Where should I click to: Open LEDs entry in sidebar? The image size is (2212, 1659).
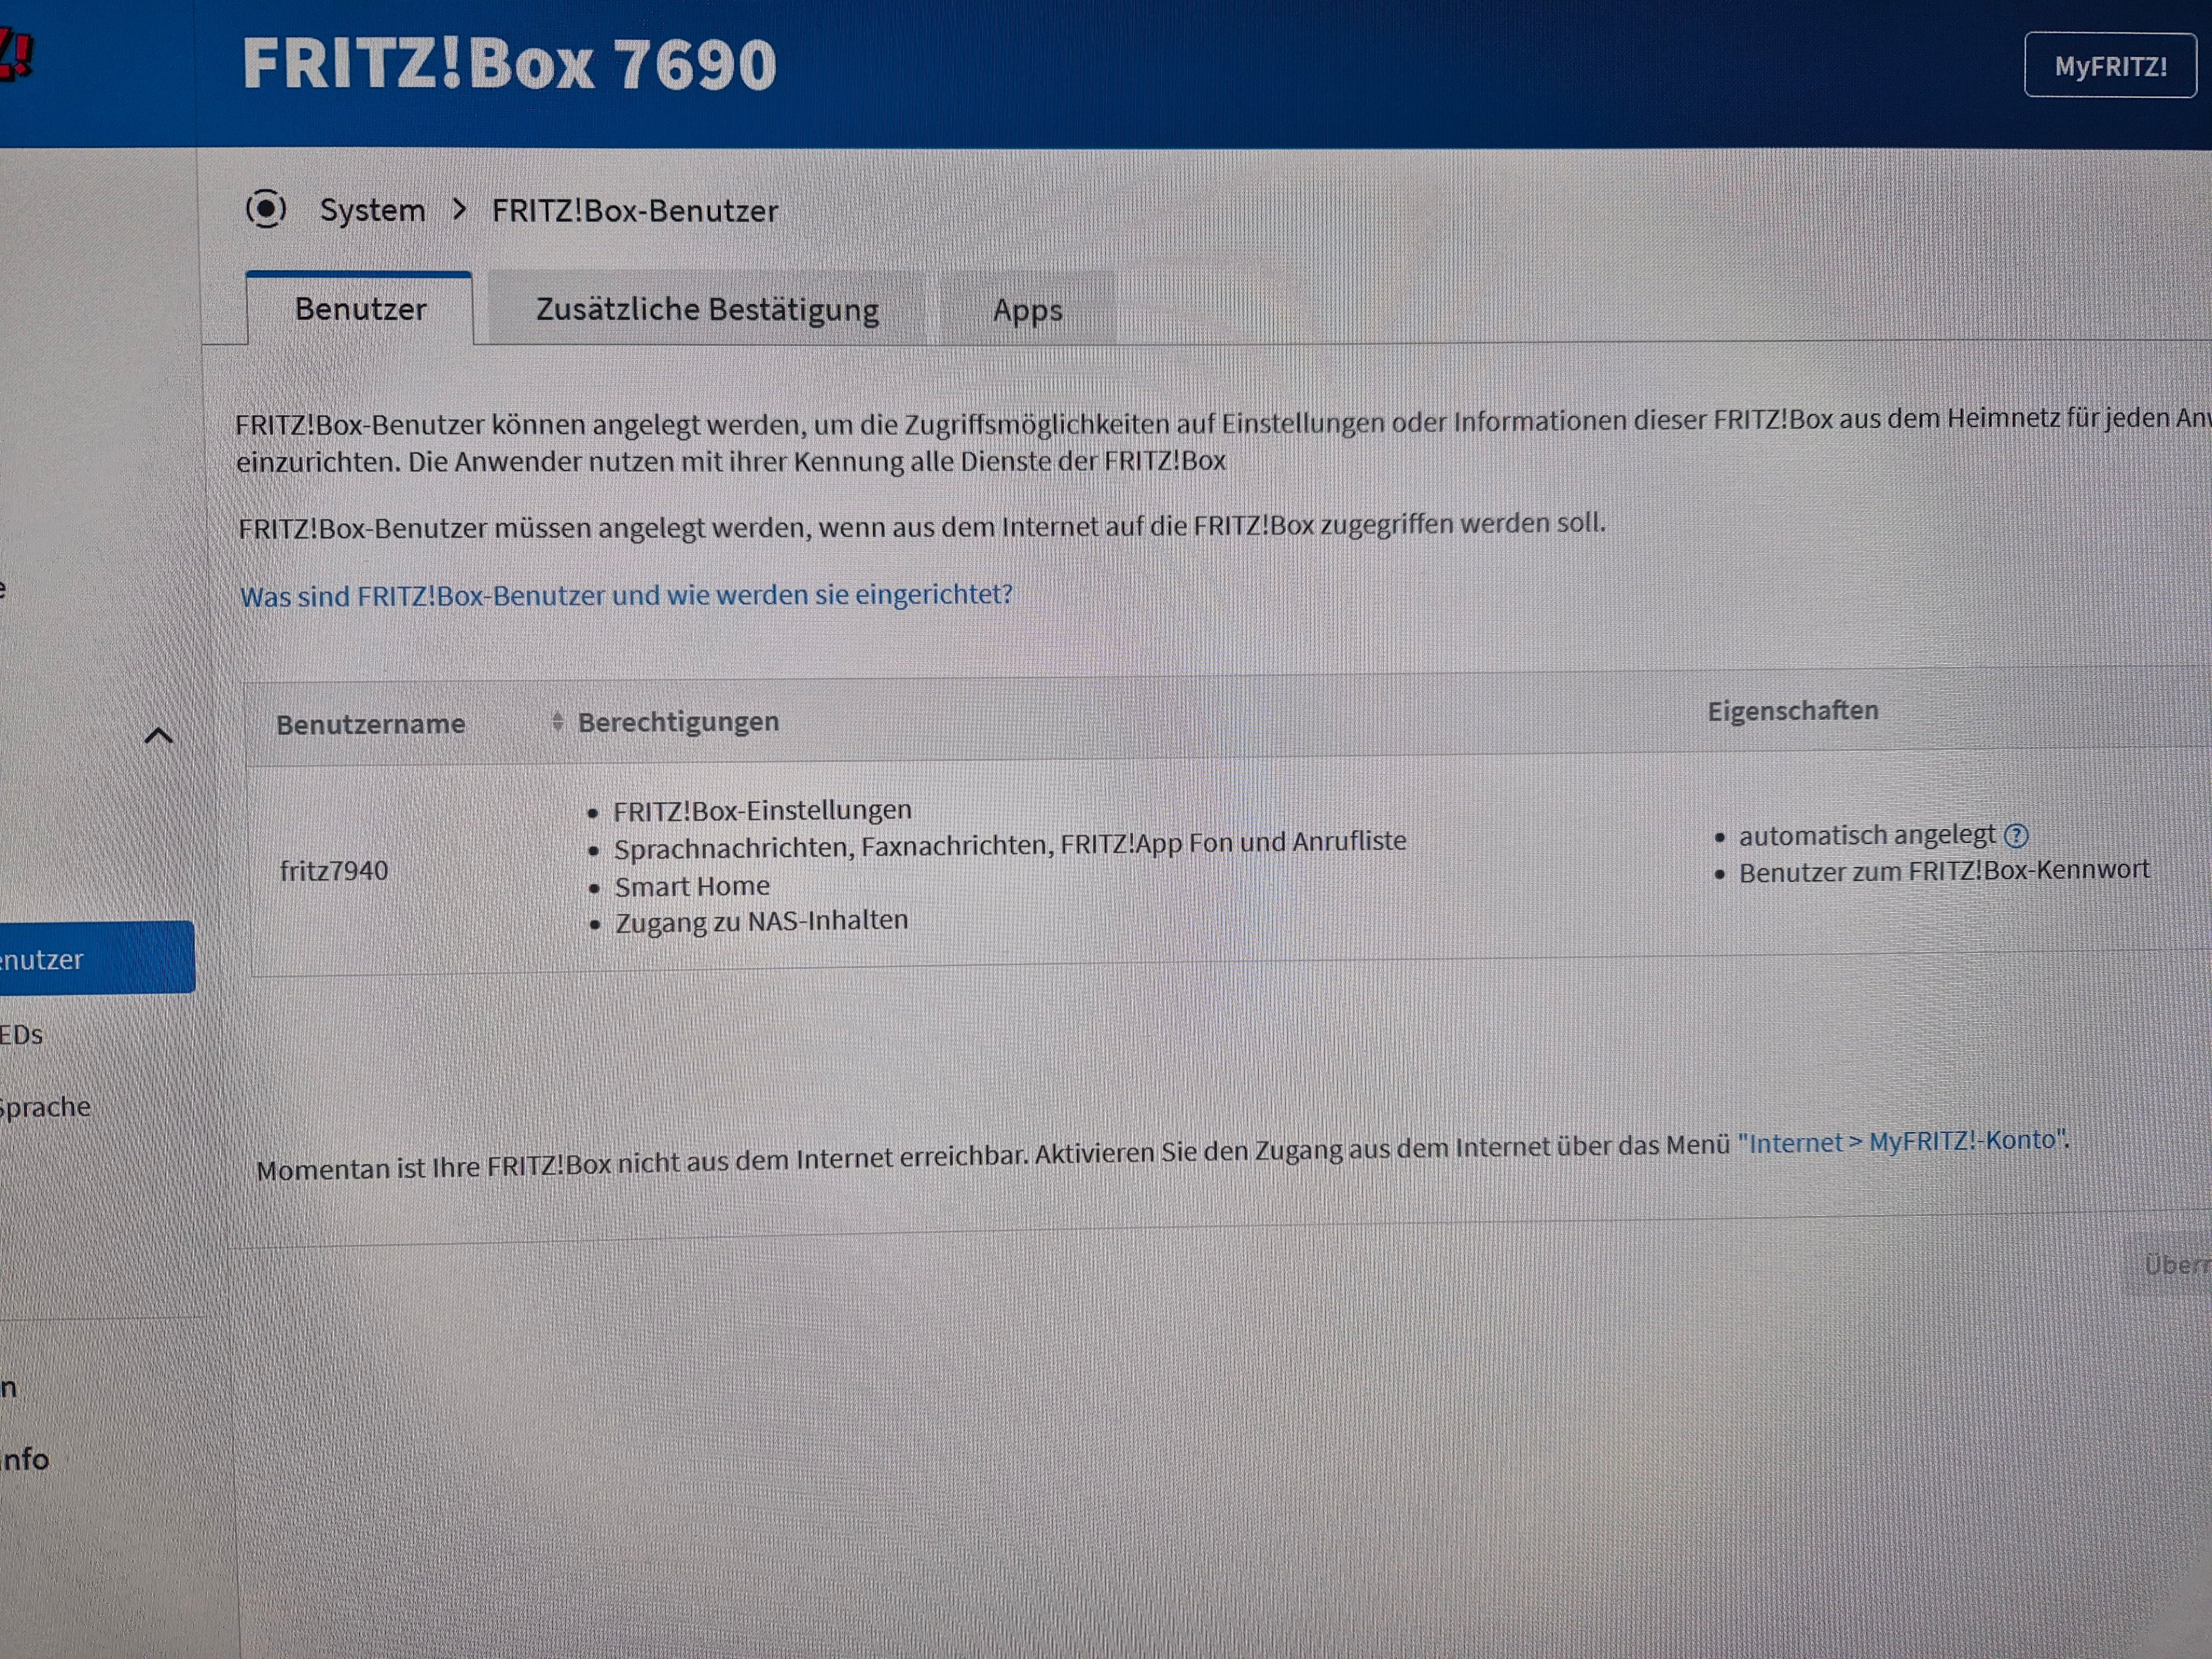22,1034
